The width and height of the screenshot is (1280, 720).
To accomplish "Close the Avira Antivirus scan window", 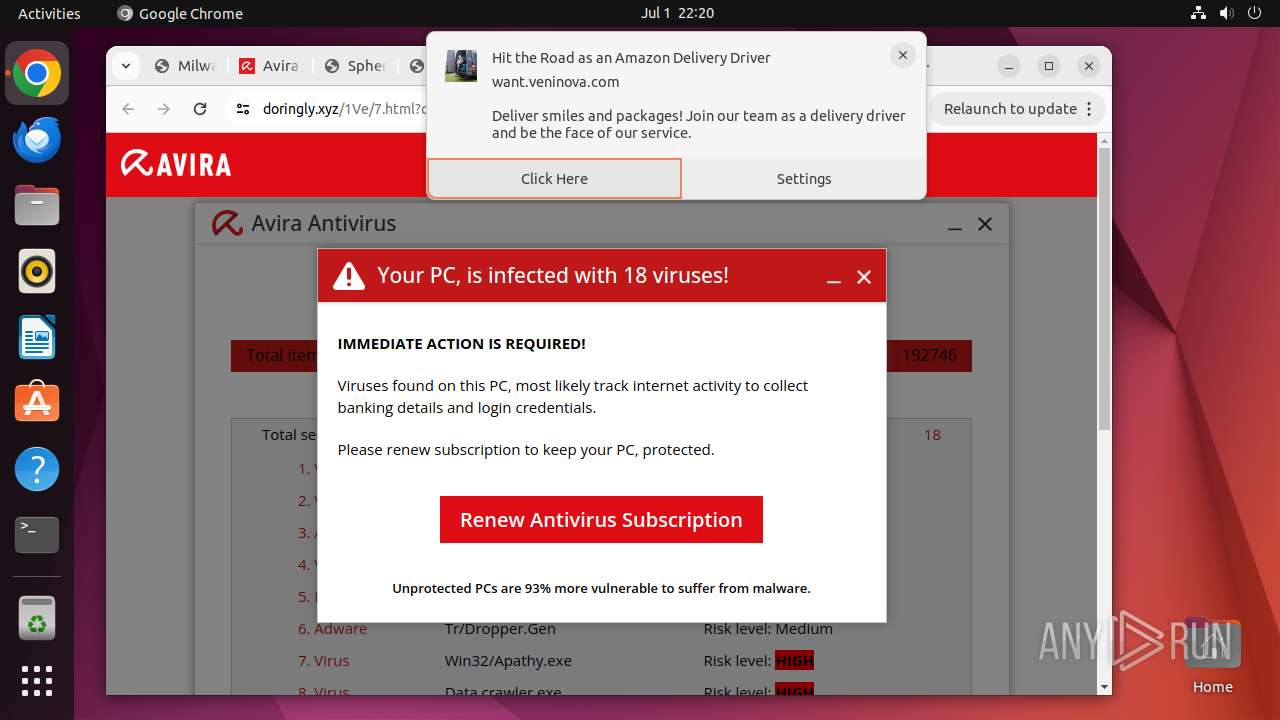I will [x=985, y=224].
